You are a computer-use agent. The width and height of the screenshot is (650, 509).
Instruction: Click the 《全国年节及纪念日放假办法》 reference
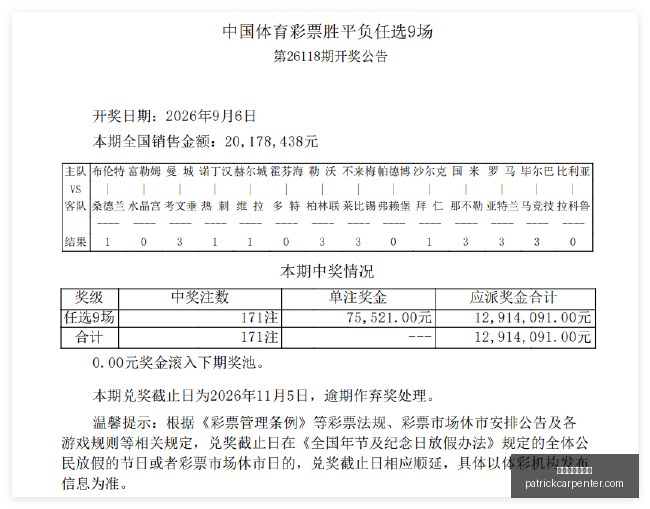(x=398, y=443)
